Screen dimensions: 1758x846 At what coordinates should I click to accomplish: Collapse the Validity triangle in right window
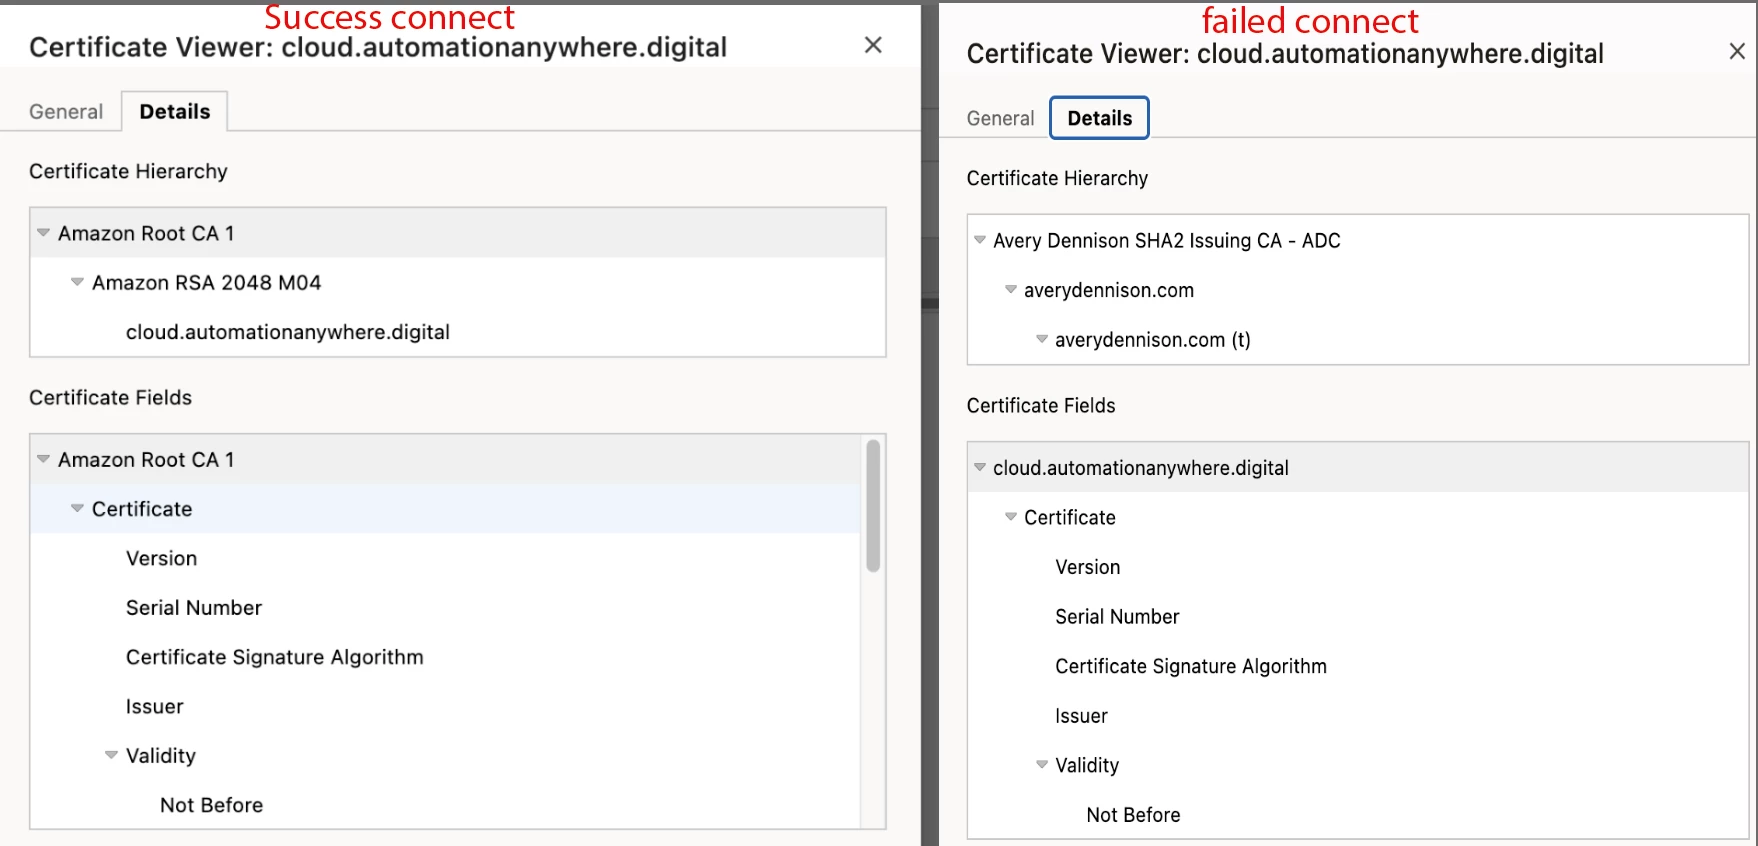1042,765
